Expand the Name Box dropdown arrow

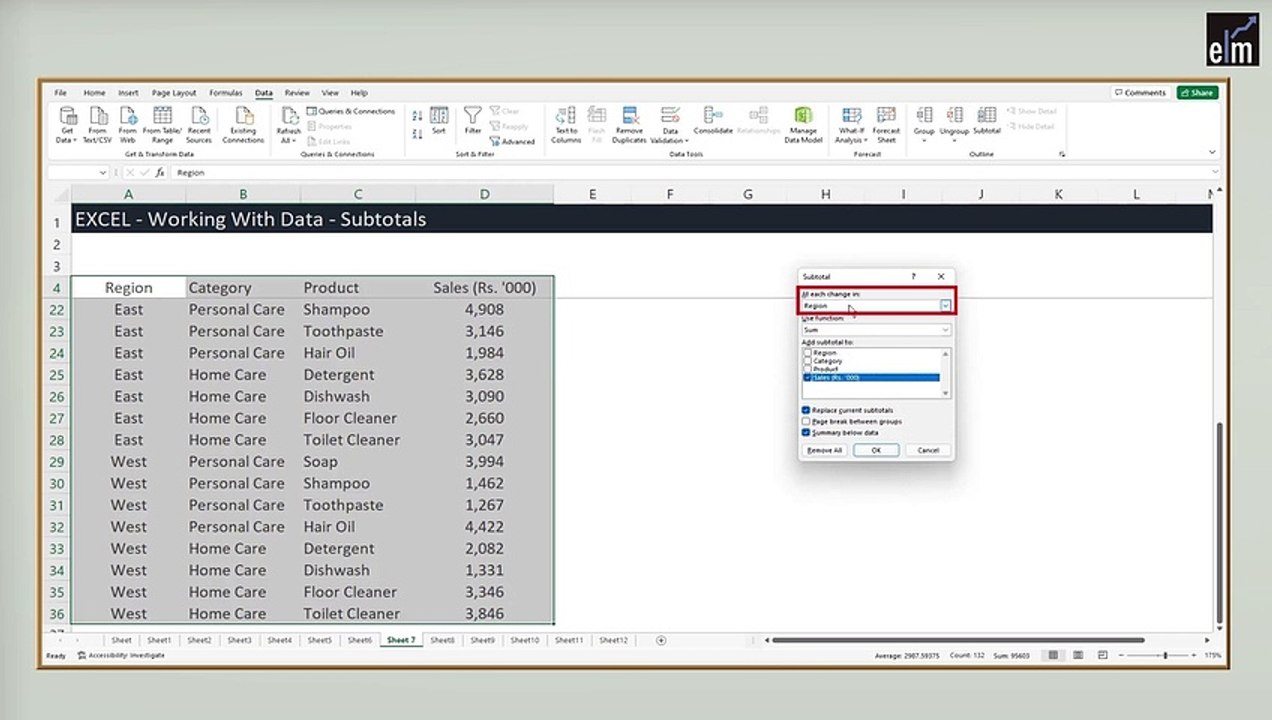coord(103,173)
